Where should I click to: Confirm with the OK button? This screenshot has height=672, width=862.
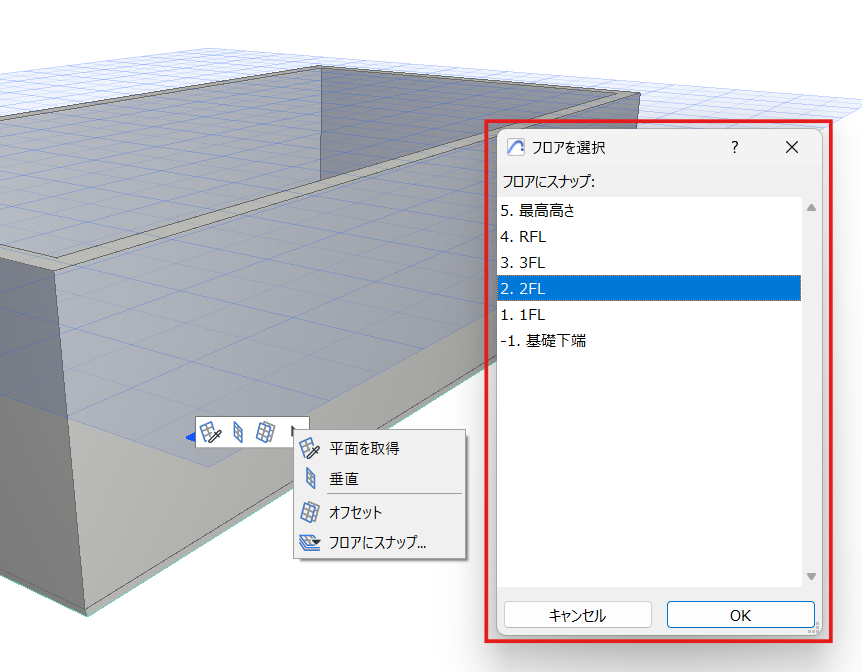[x=741, y=615]
